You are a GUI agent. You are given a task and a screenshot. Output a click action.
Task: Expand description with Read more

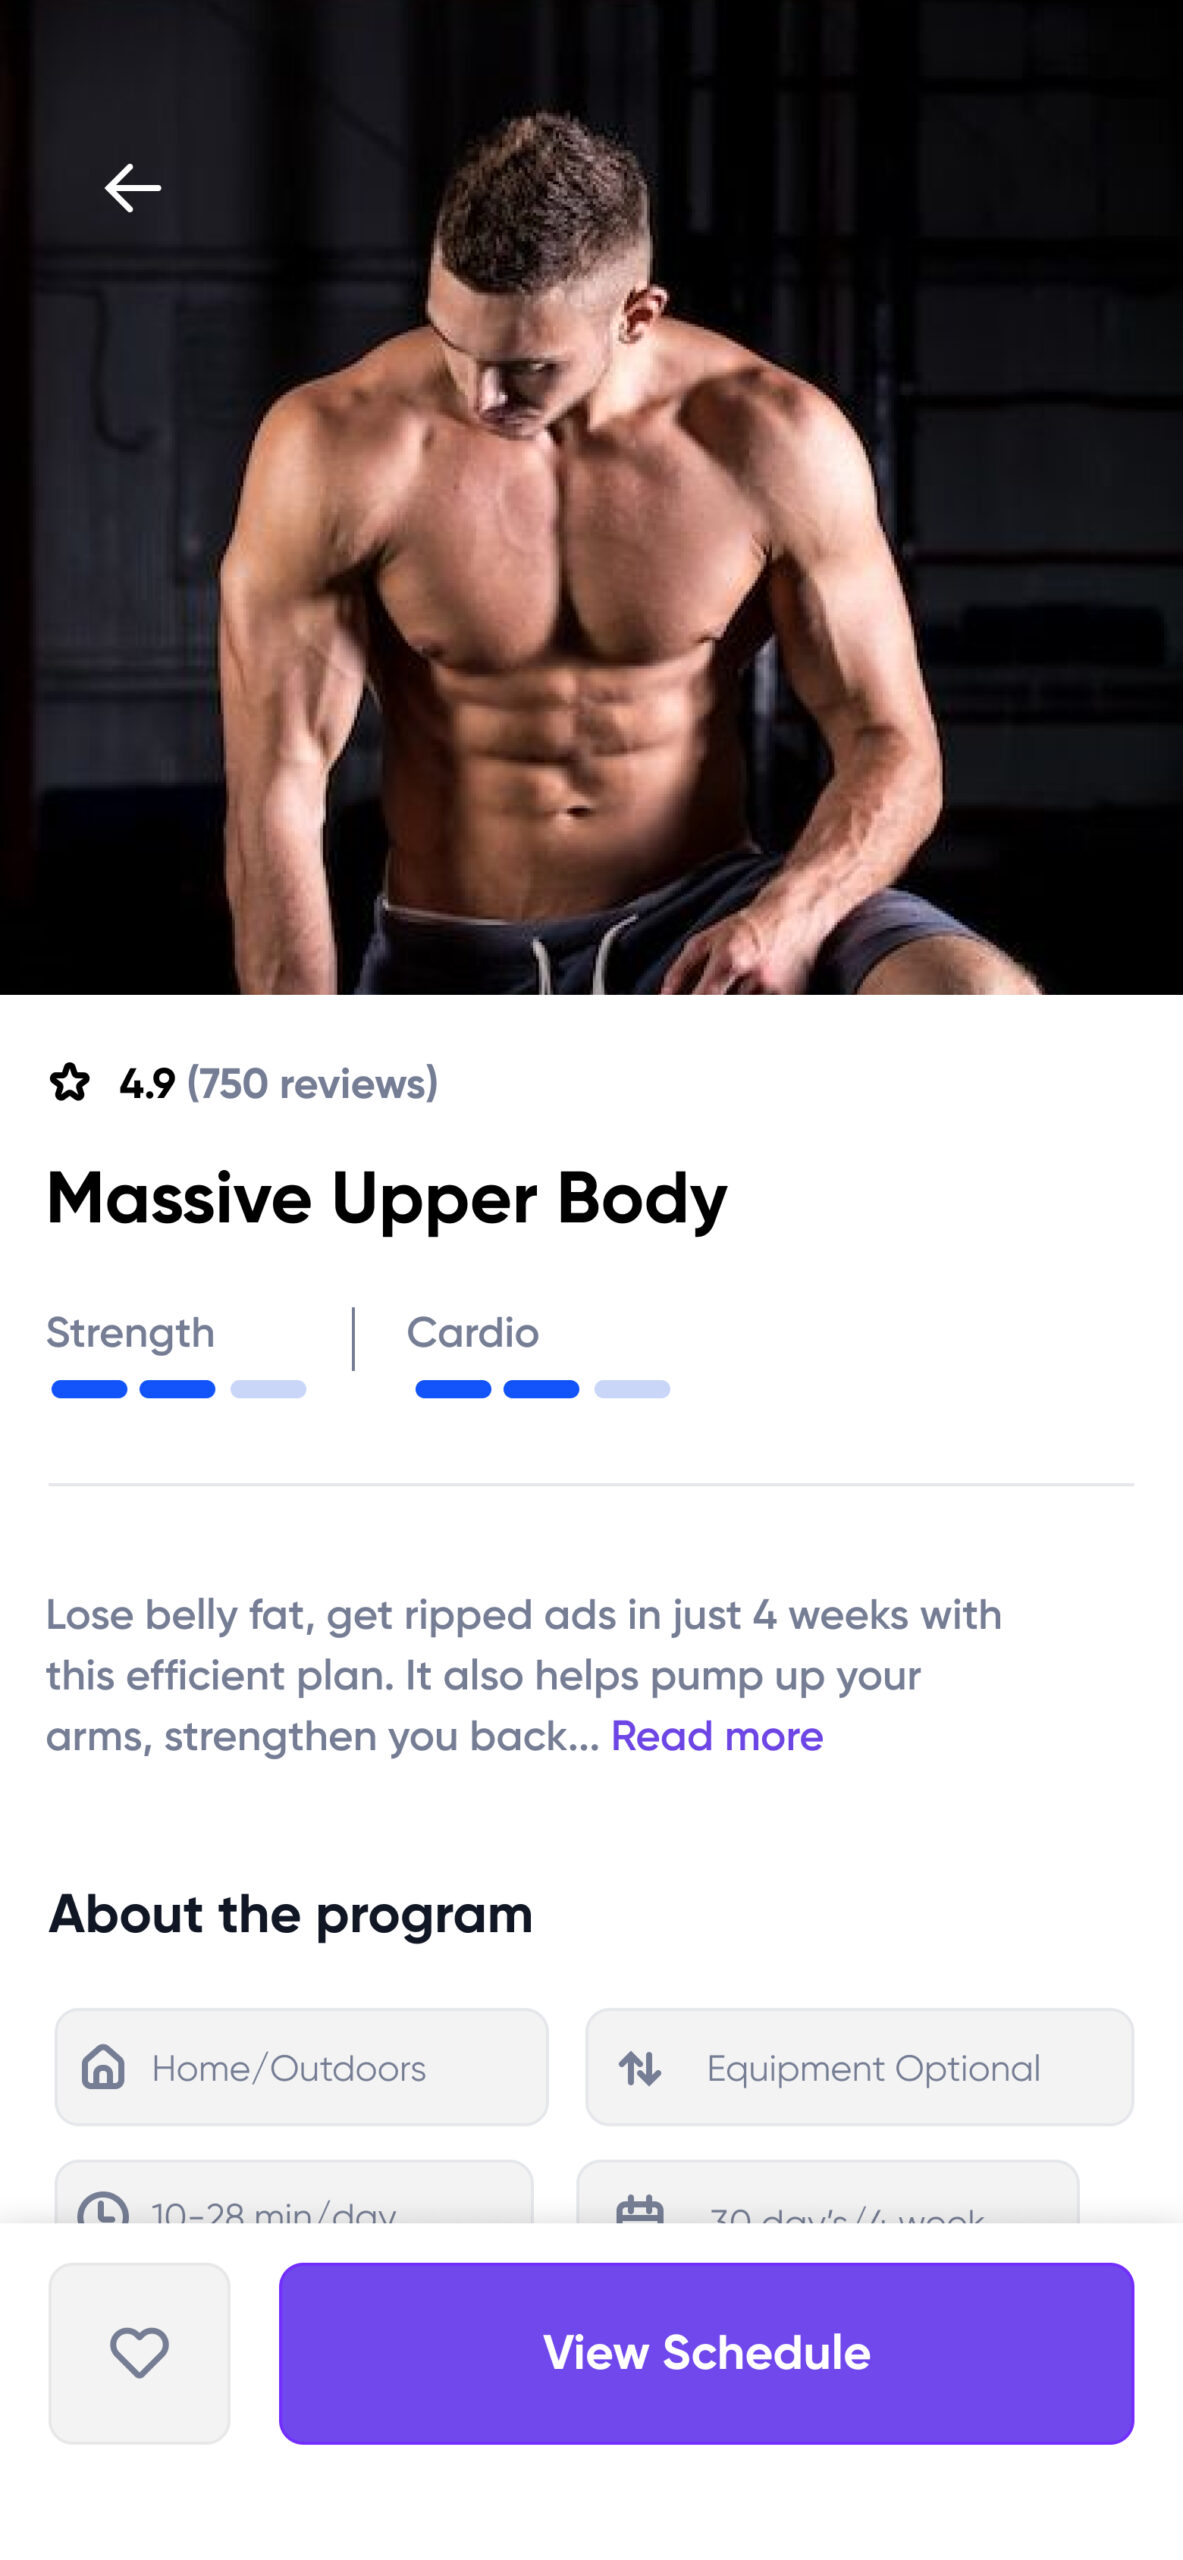coord(717,1736)
